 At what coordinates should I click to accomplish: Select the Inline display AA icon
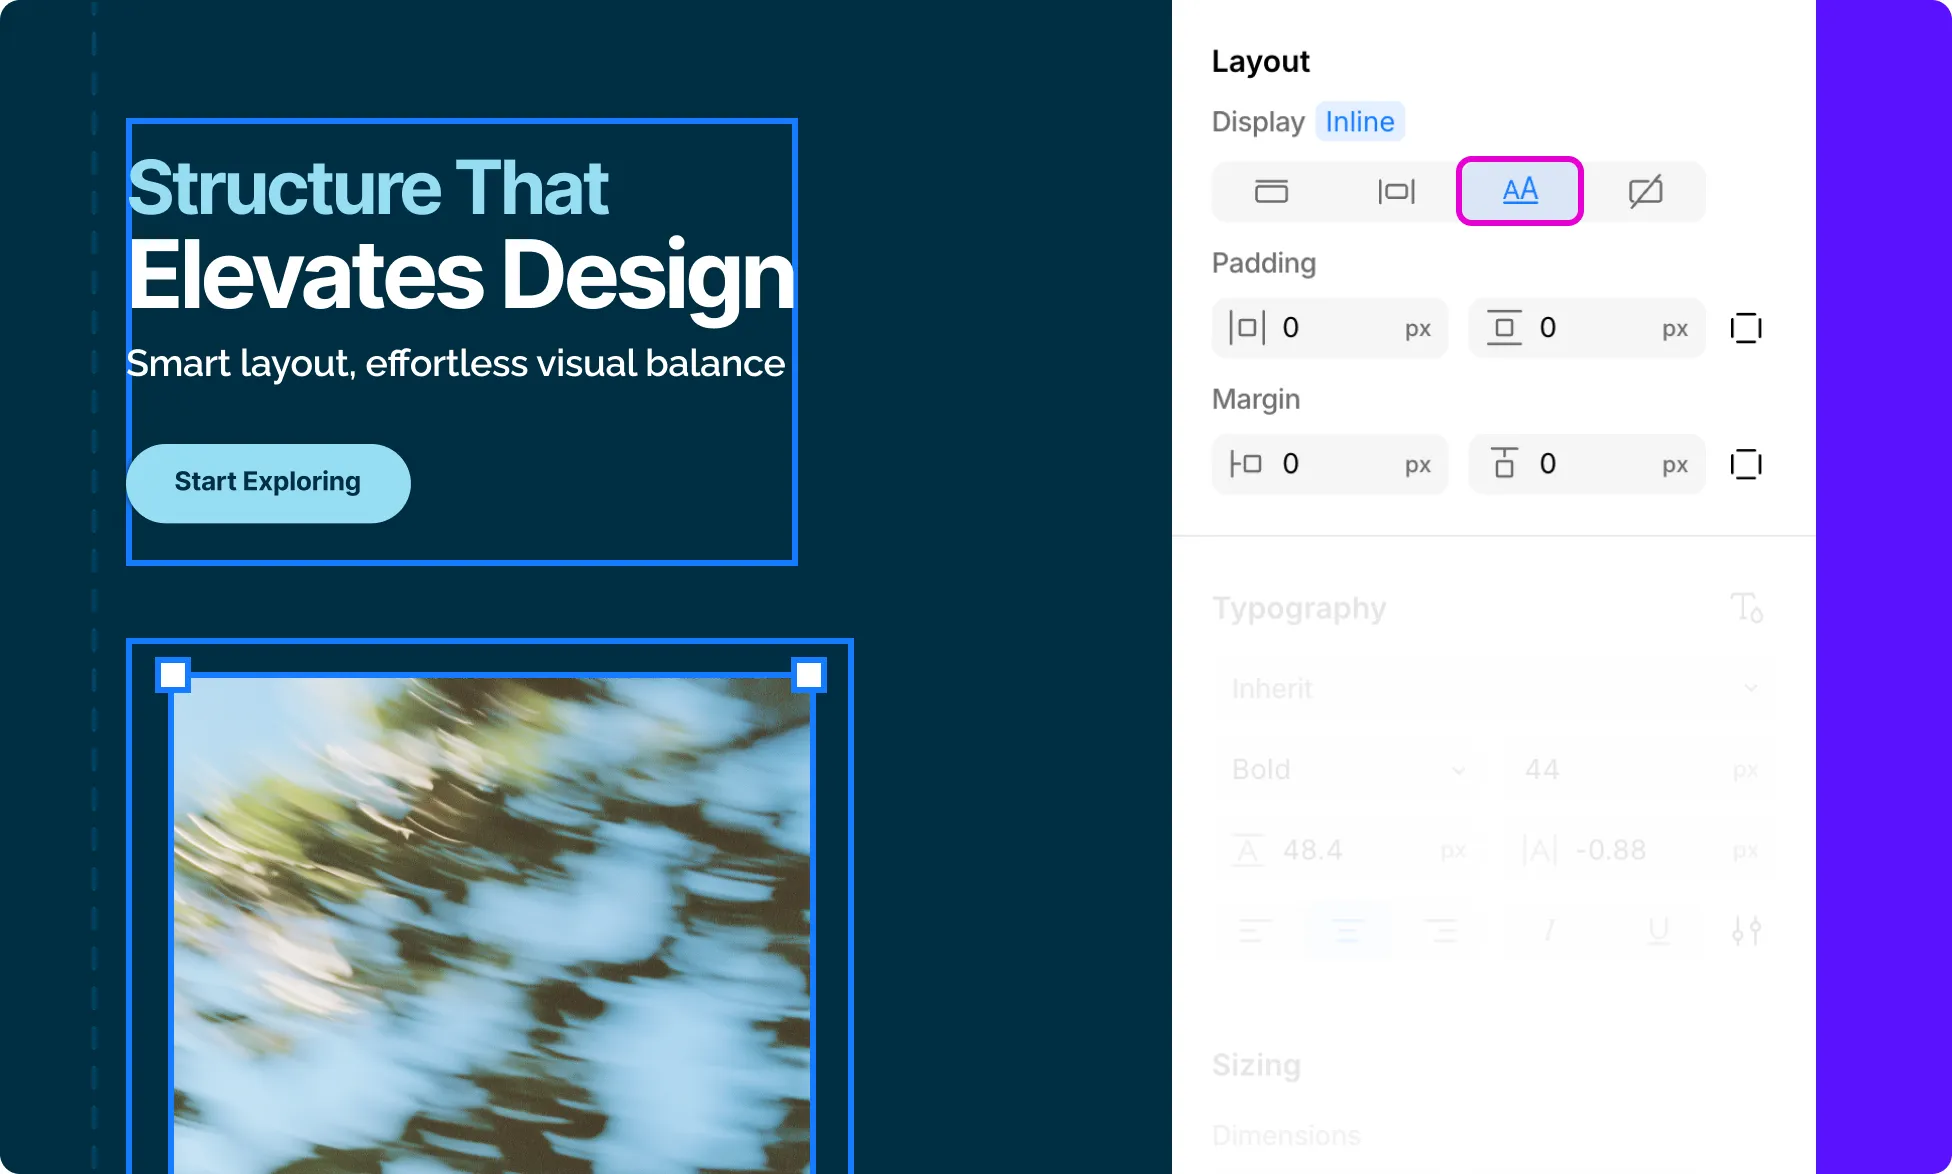coord(1520,191)
